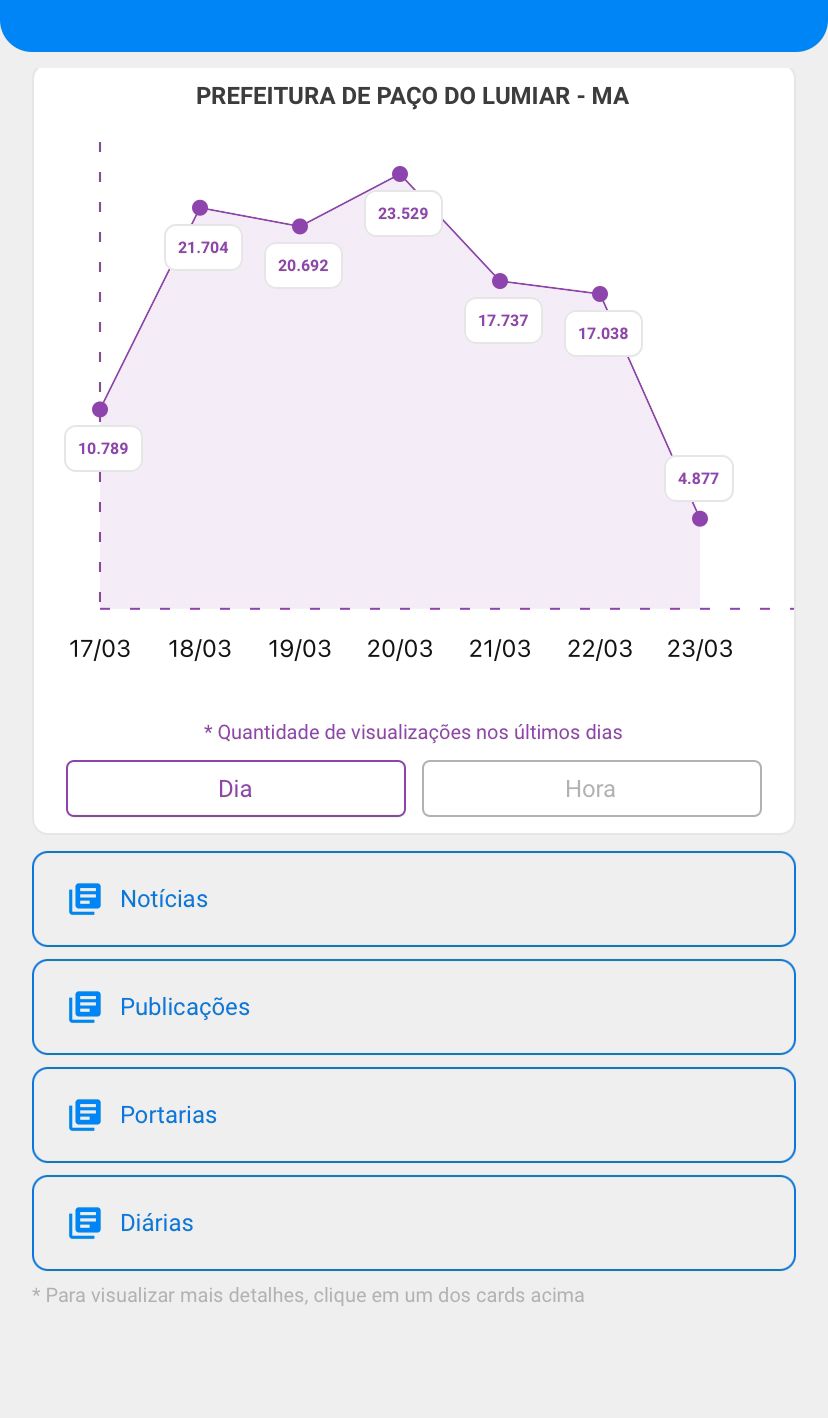Open the Portarias card
Viewport: 828px width, 1418px height.
414,1115
